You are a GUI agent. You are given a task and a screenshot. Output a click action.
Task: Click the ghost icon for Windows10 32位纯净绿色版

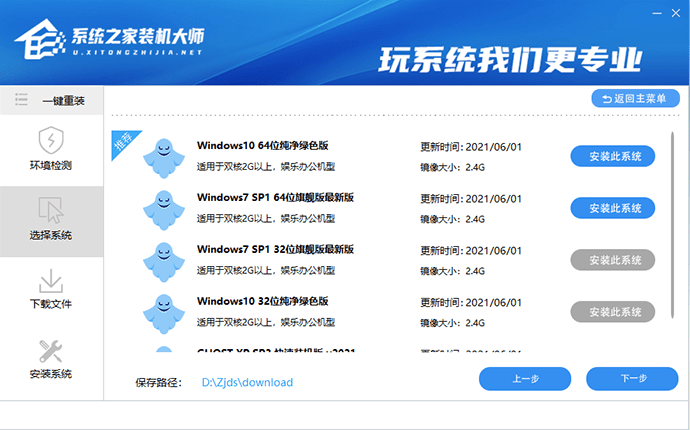click(x=164, y=314)
